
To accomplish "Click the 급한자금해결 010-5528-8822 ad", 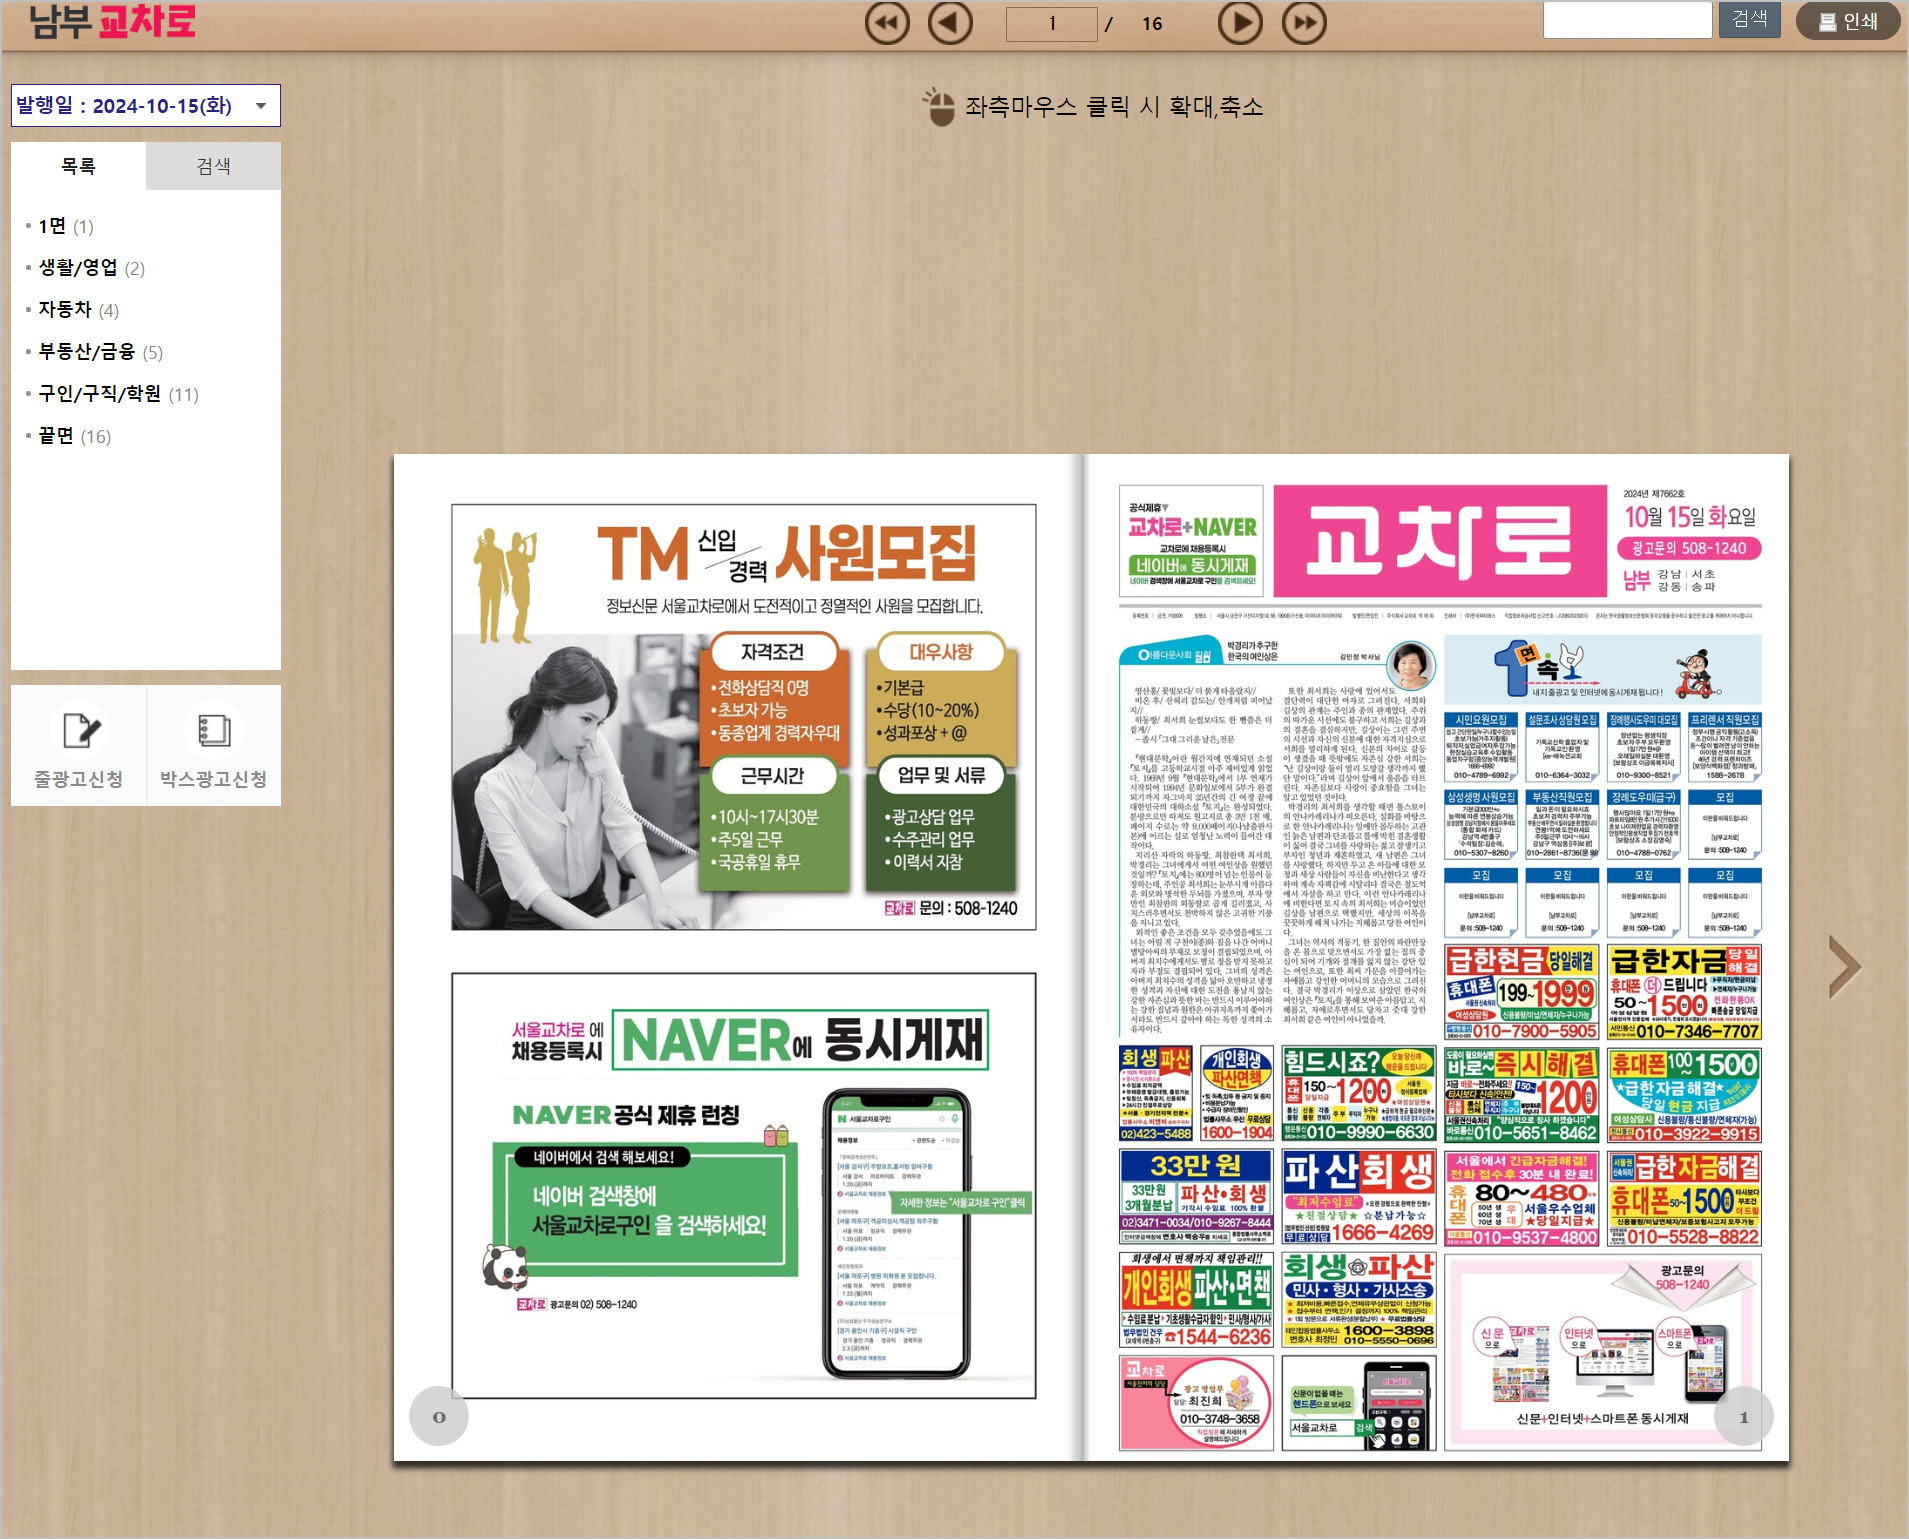I will pos(1684,1198).
